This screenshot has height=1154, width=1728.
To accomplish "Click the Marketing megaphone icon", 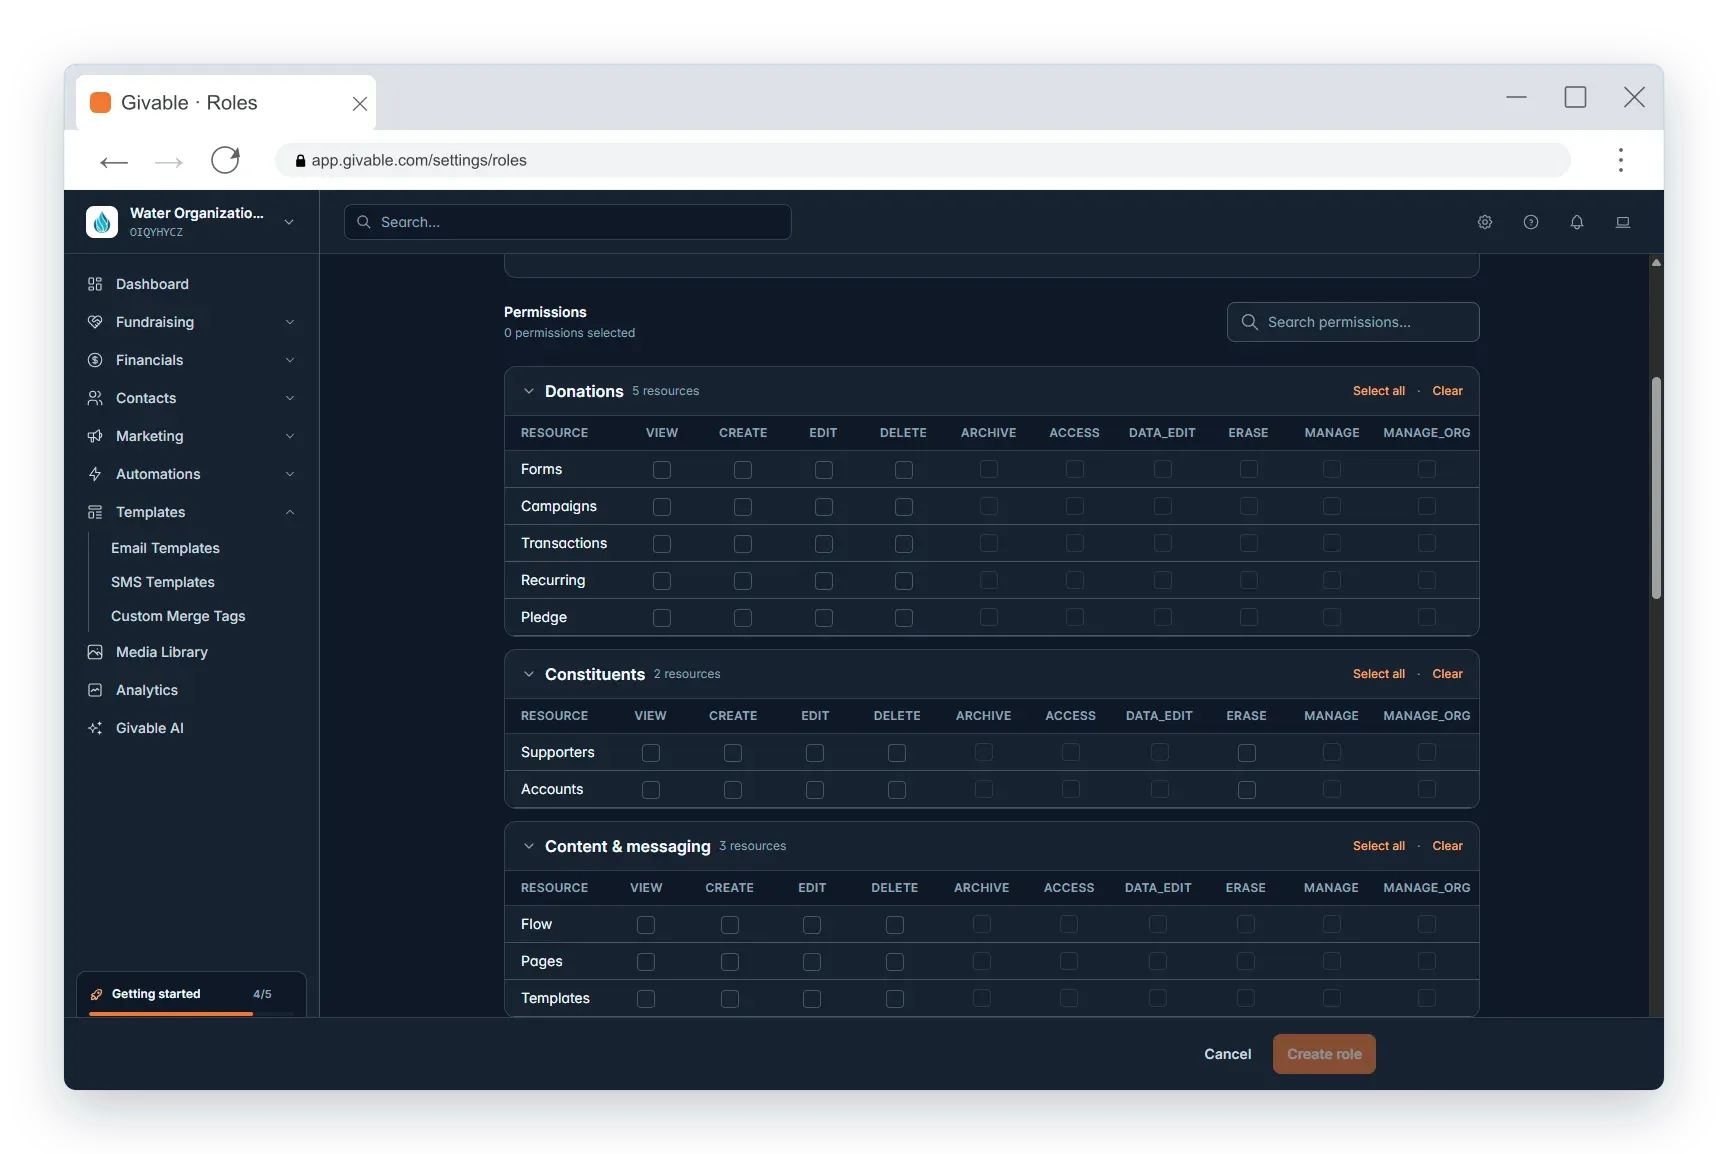I will (95, 436).
